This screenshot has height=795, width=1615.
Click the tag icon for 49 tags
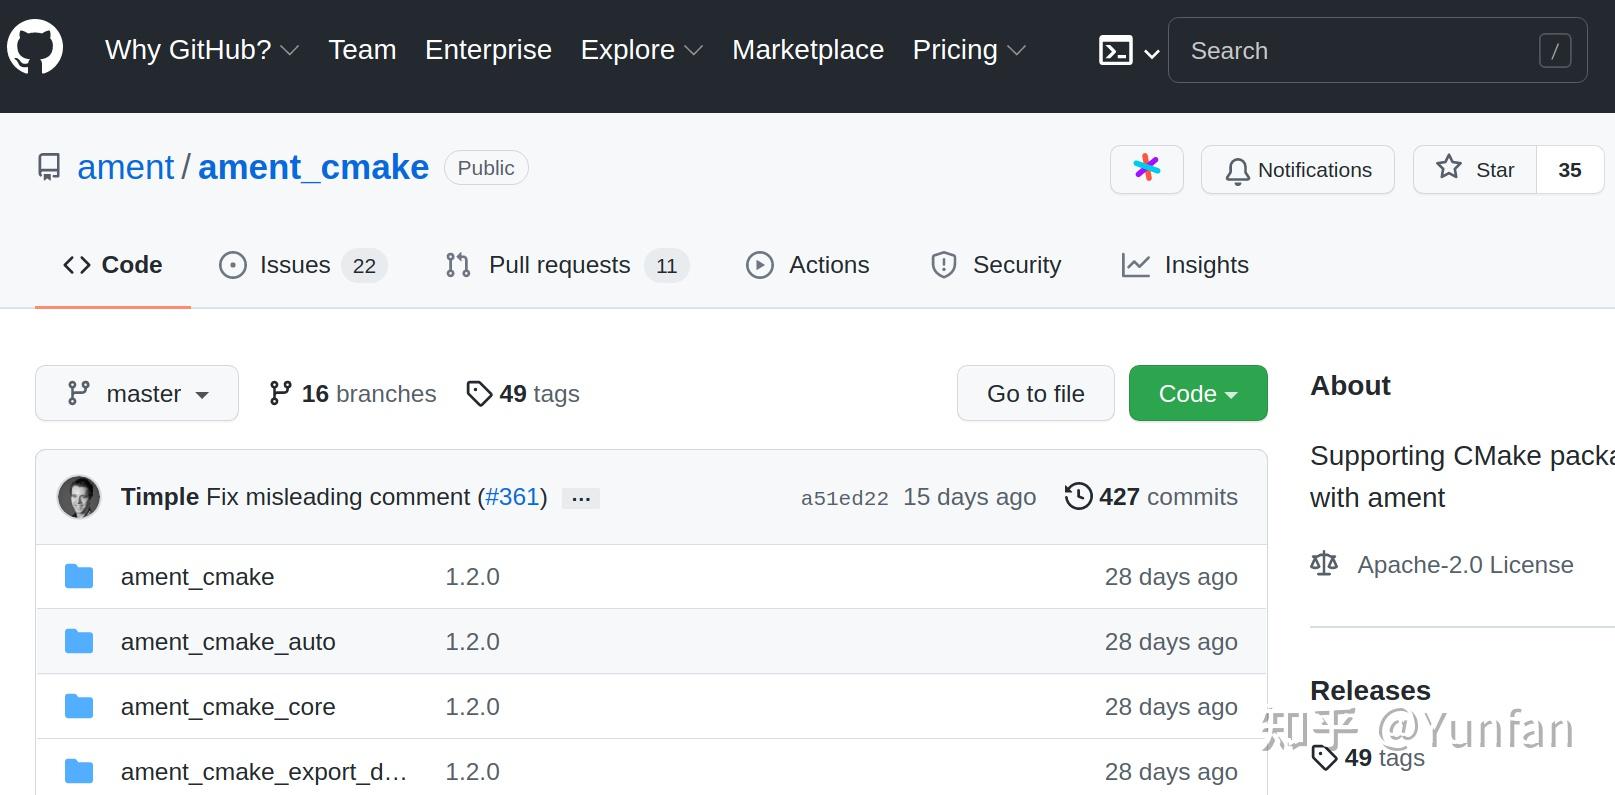tap(479, 394)
